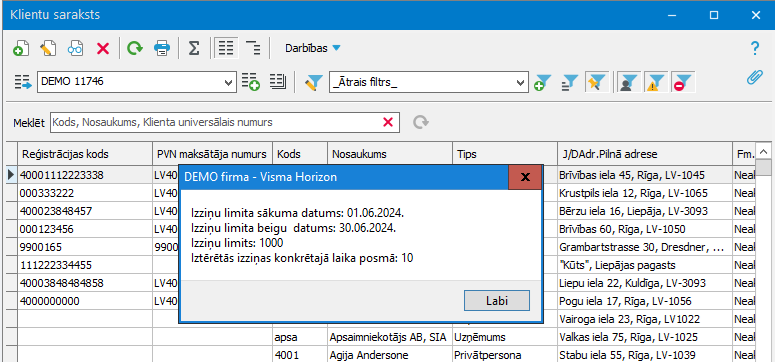This screenshot has width=775, height=363.
Task: Select the address Pogu iela 17, Rīga
Action: pyautogui.click(x=645, y=301)
